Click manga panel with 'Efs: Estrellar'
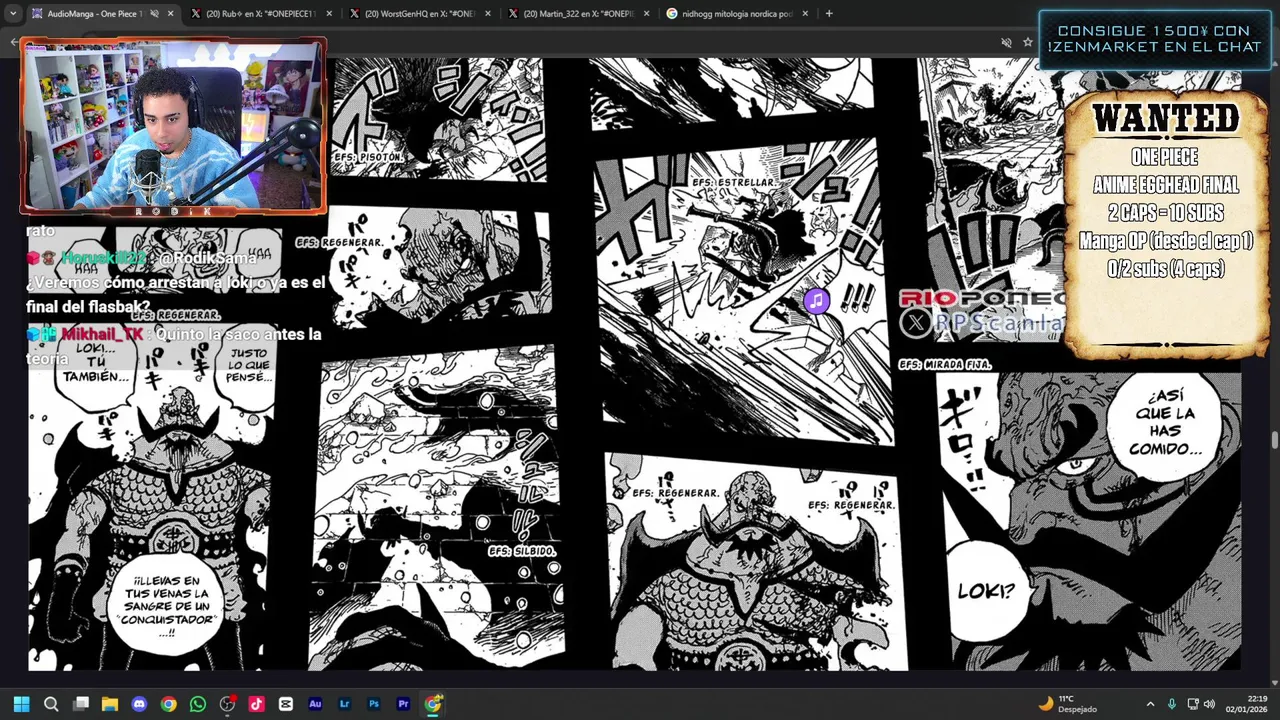 pos(746,292)
